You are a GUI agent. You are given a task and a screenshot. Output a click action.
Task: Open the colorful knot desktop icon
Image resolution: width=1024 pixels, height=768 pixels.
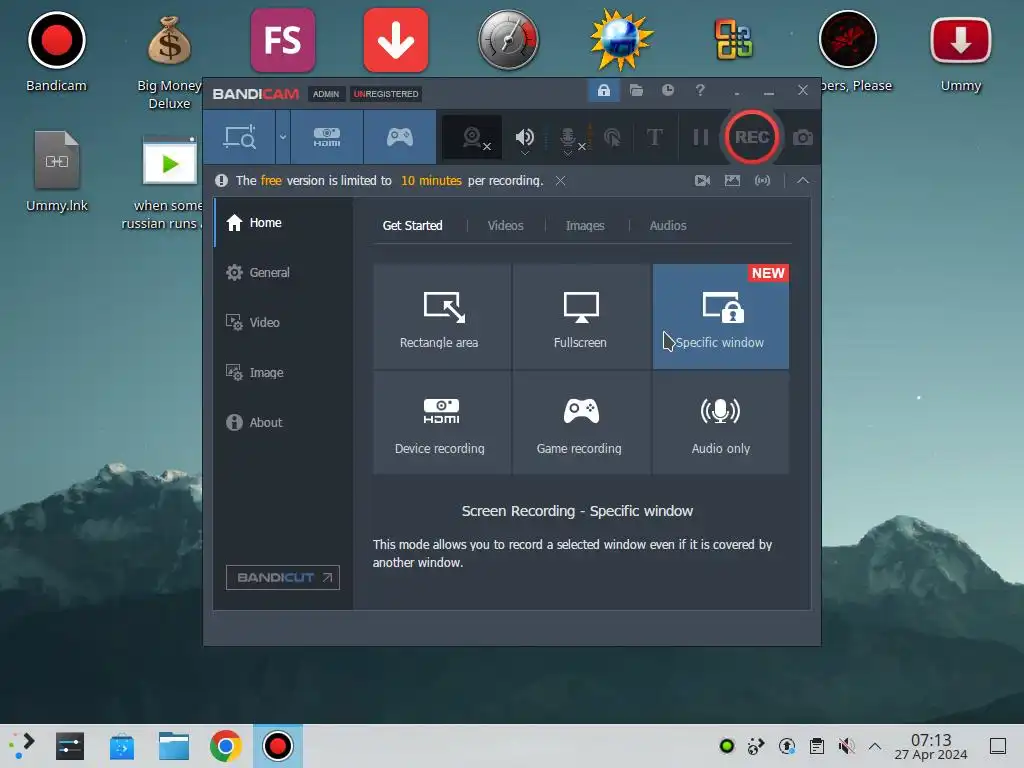(x=734, y=40)
